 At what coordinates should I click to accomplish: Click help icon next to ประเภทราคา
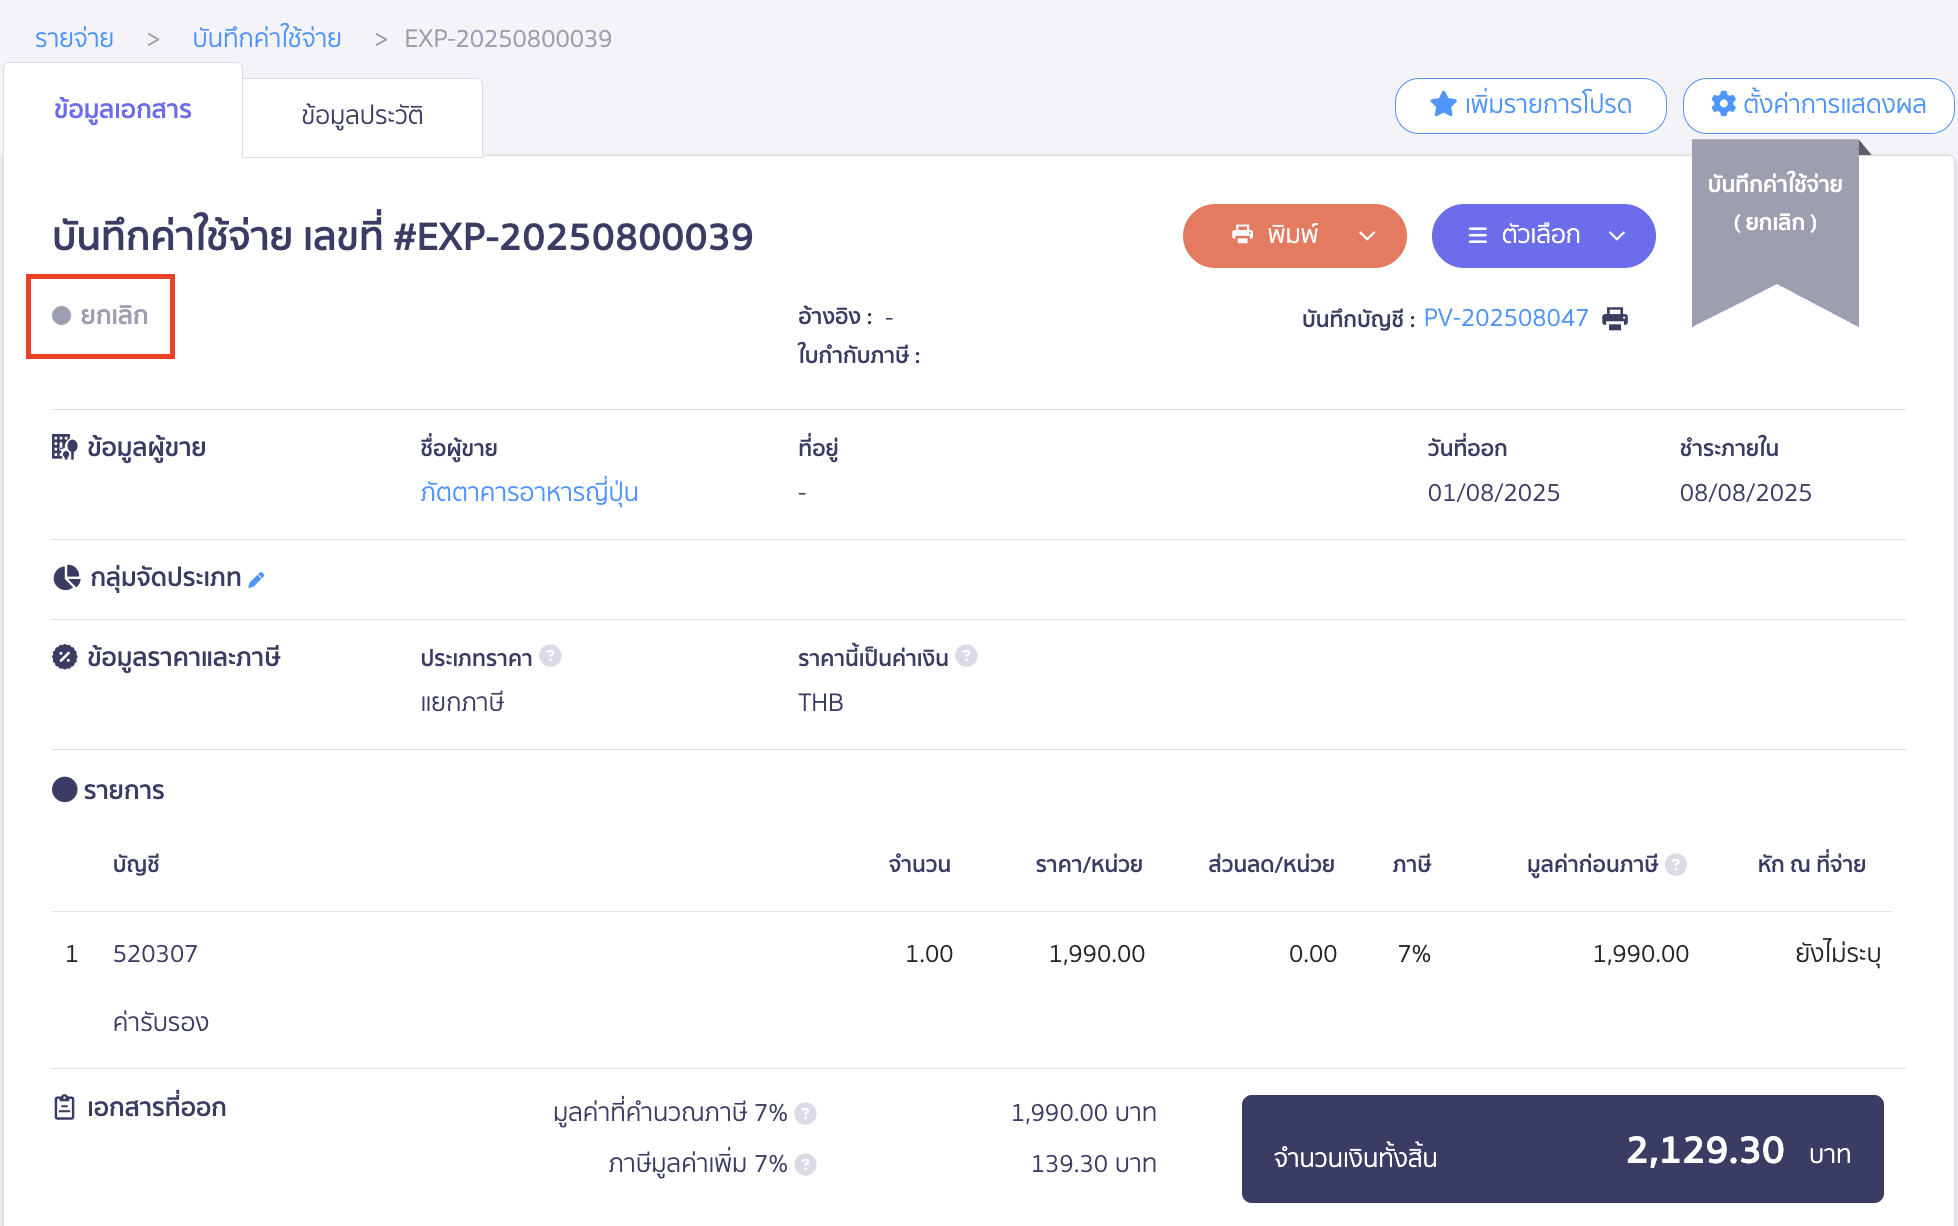pyautogui.click(x=550, y=656)
